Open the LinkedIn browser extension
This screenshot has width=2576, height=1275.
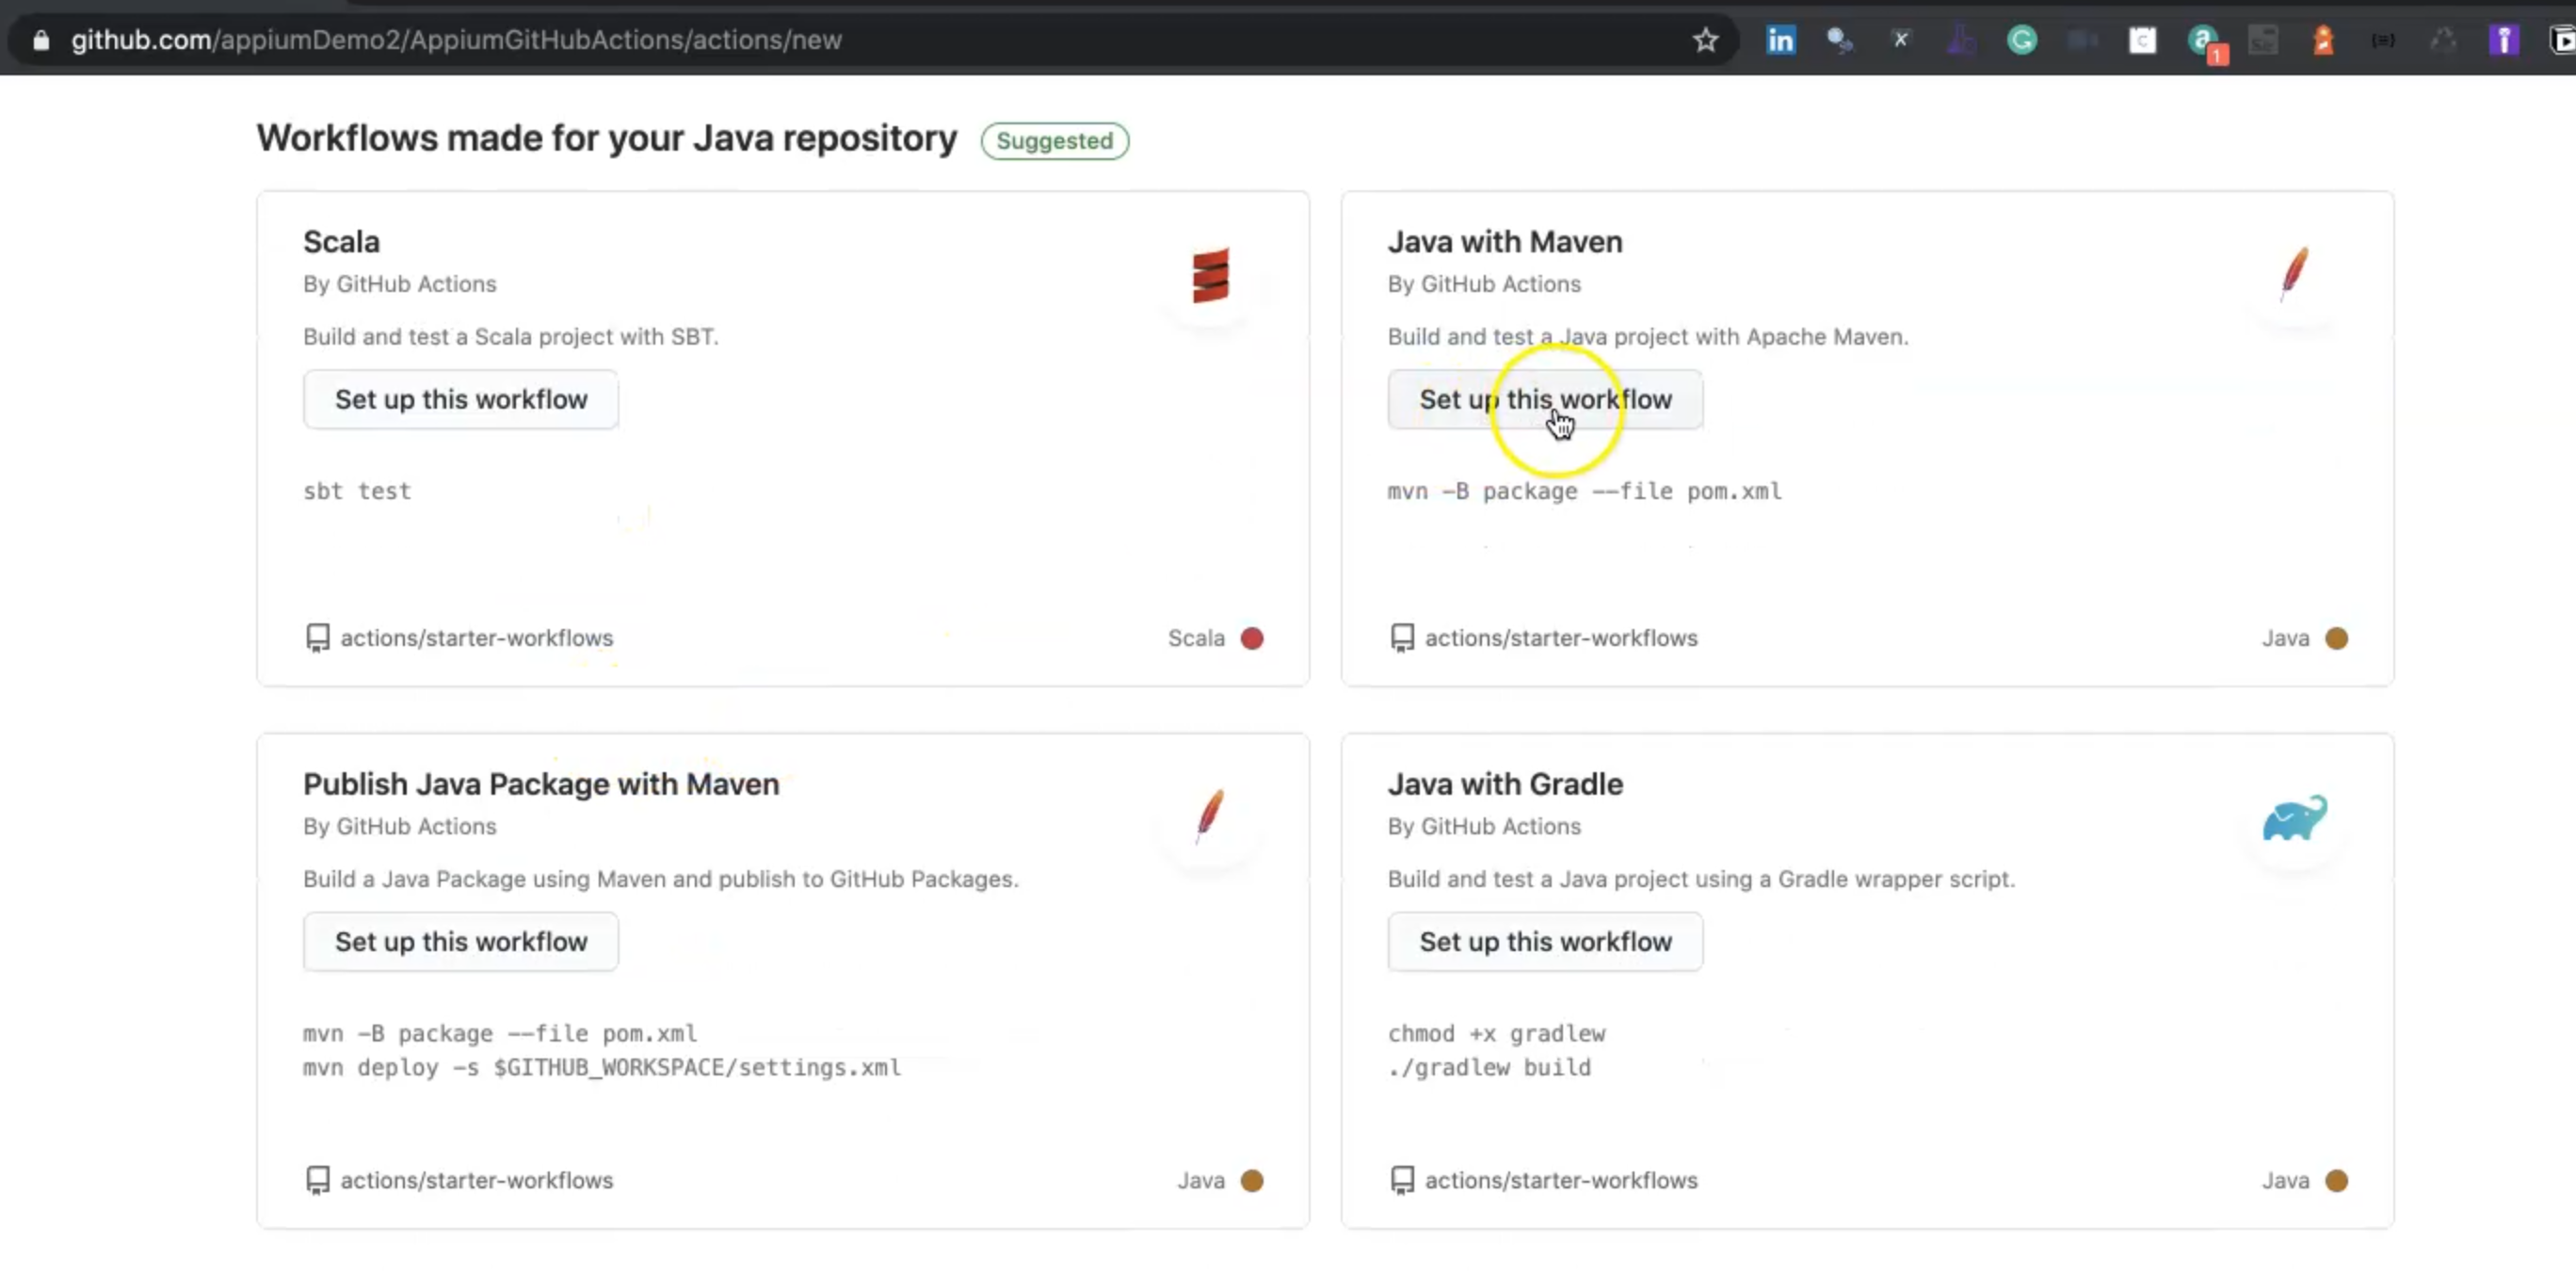[x=1780, y=40]
